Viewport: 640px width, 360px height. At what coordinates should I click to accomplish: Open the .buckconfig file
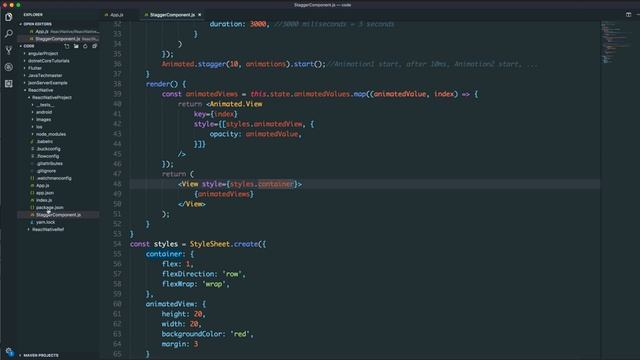coord(48,149)
